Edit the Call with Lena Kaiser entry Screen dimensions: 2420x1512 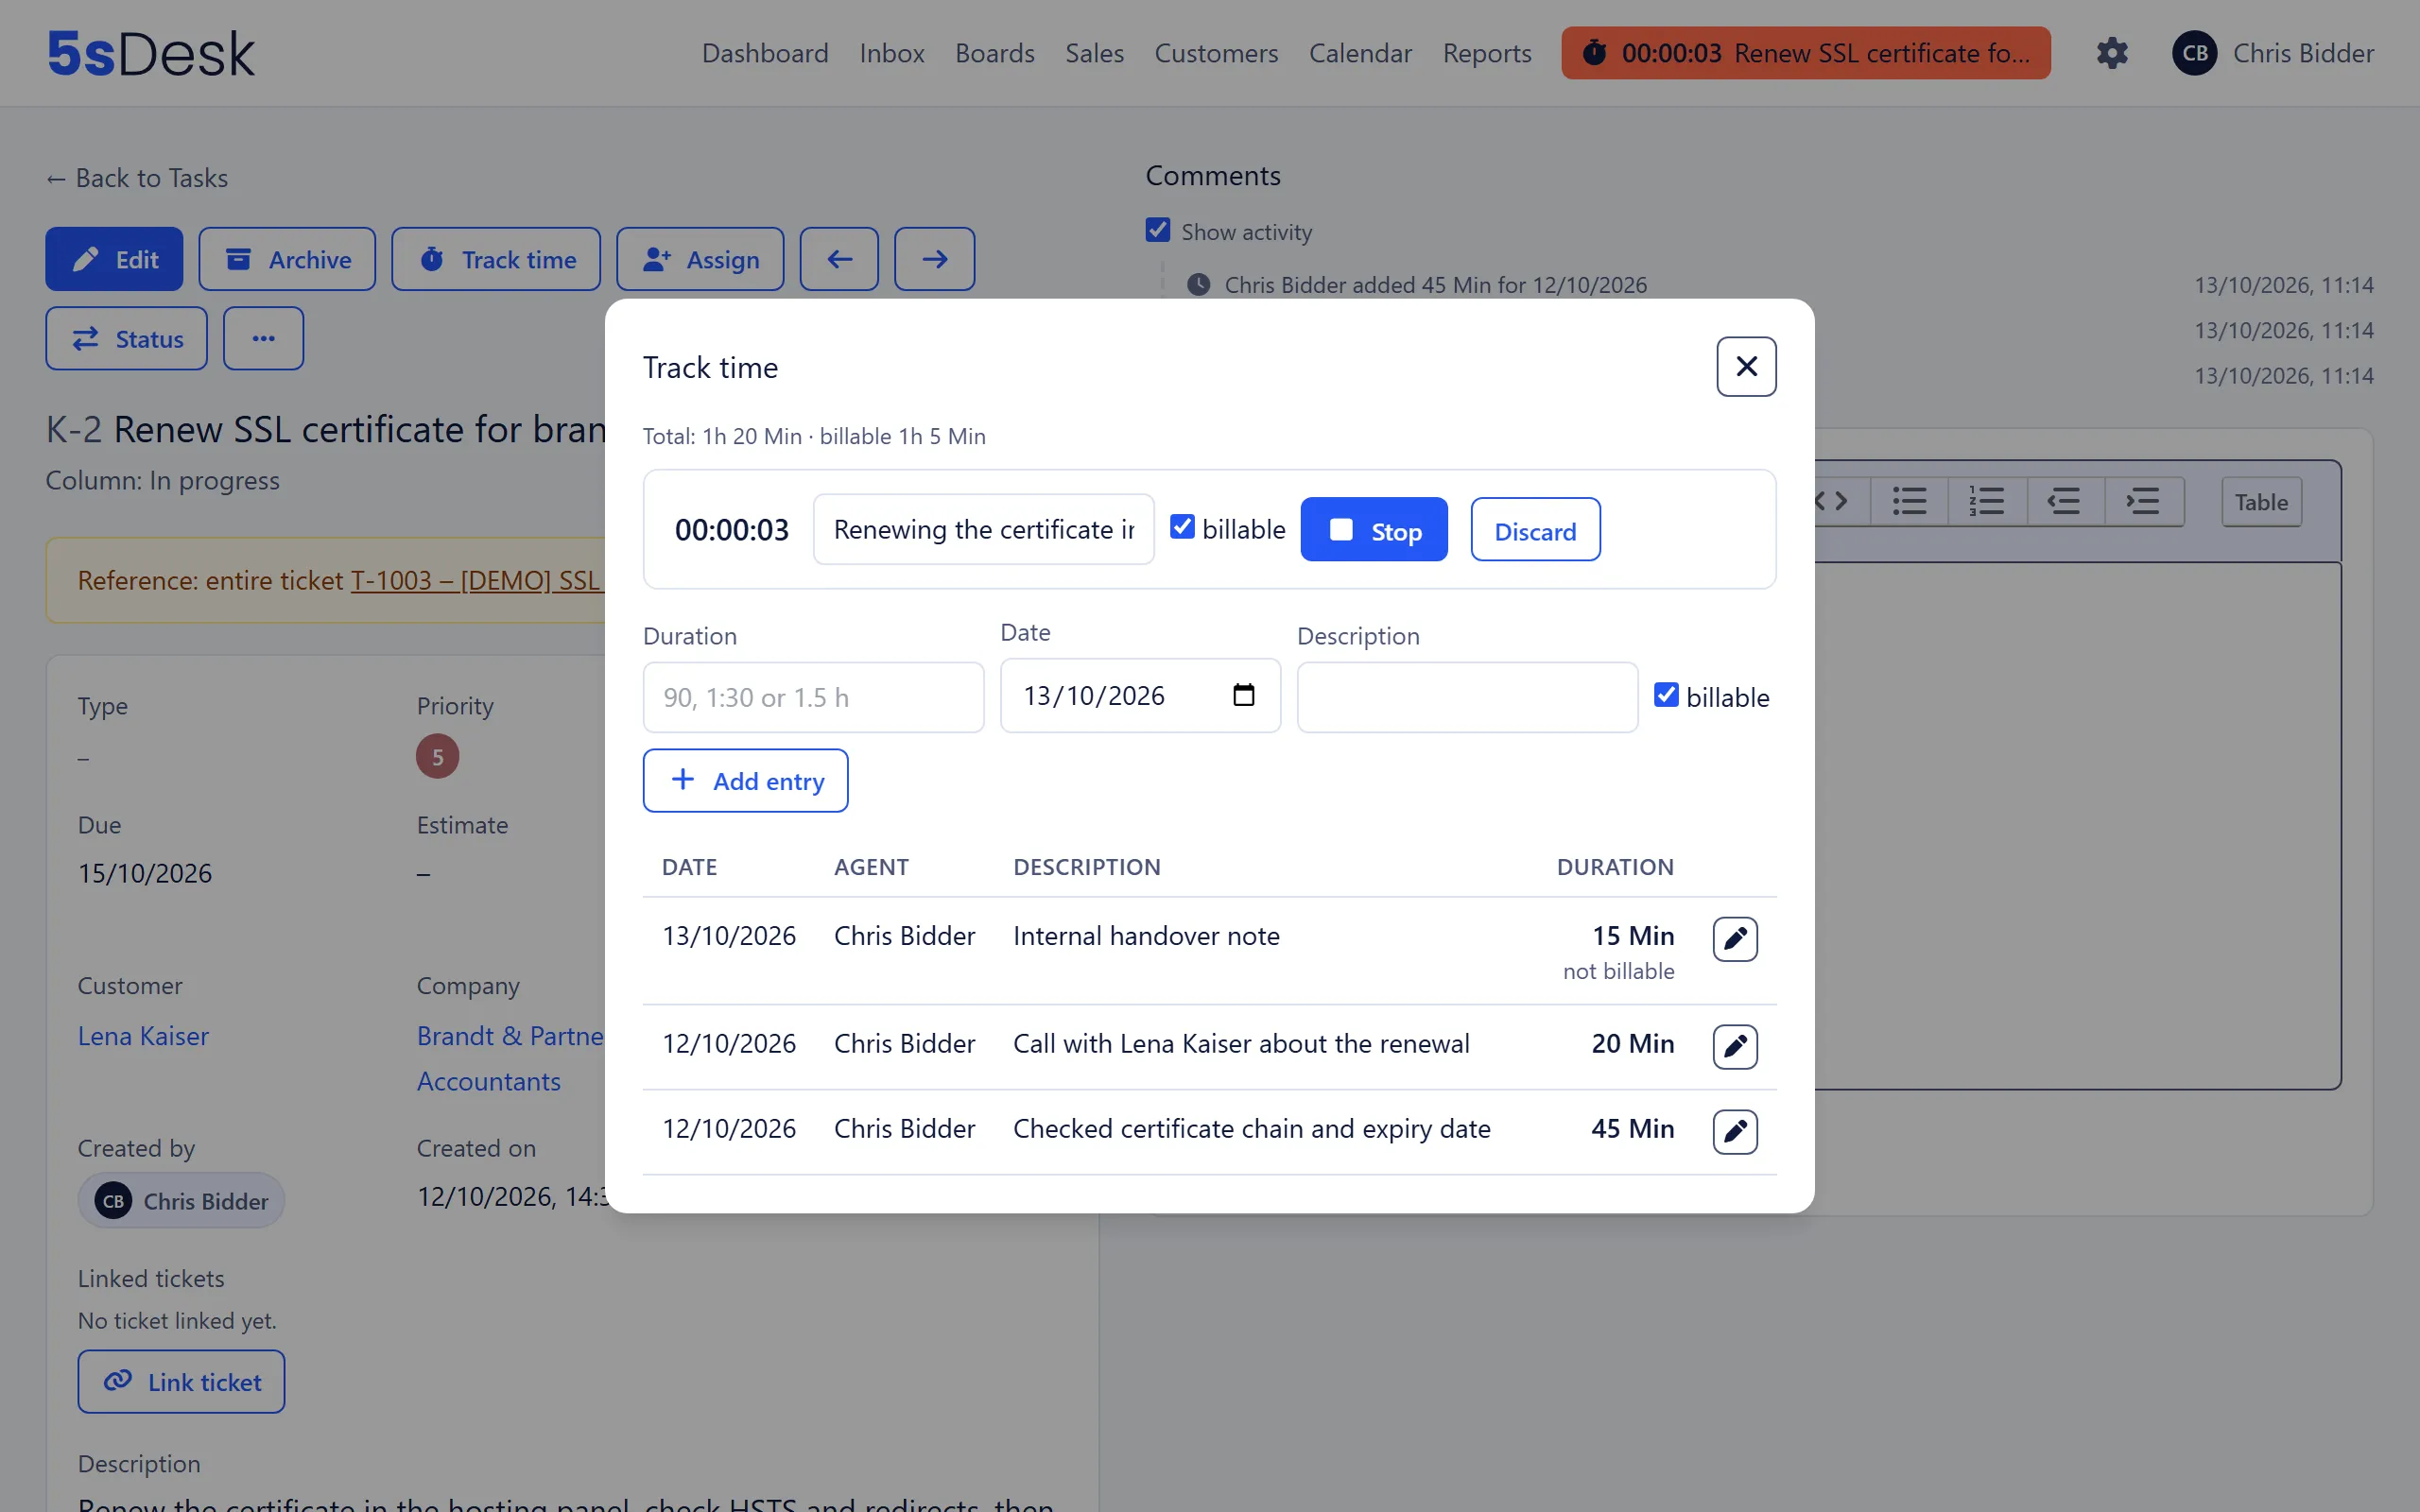point(1735,1046)
